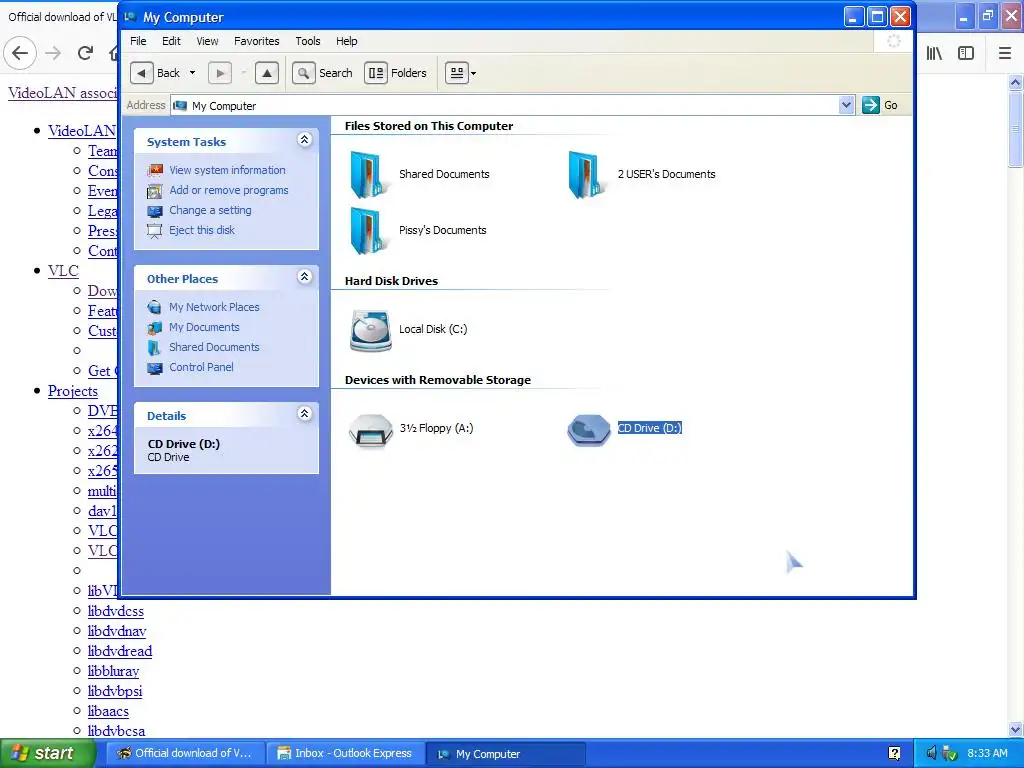Screen dimensions: 1024x768
Task: Click the Control Panel sidebar icon
Action: (x=155, y=368)
